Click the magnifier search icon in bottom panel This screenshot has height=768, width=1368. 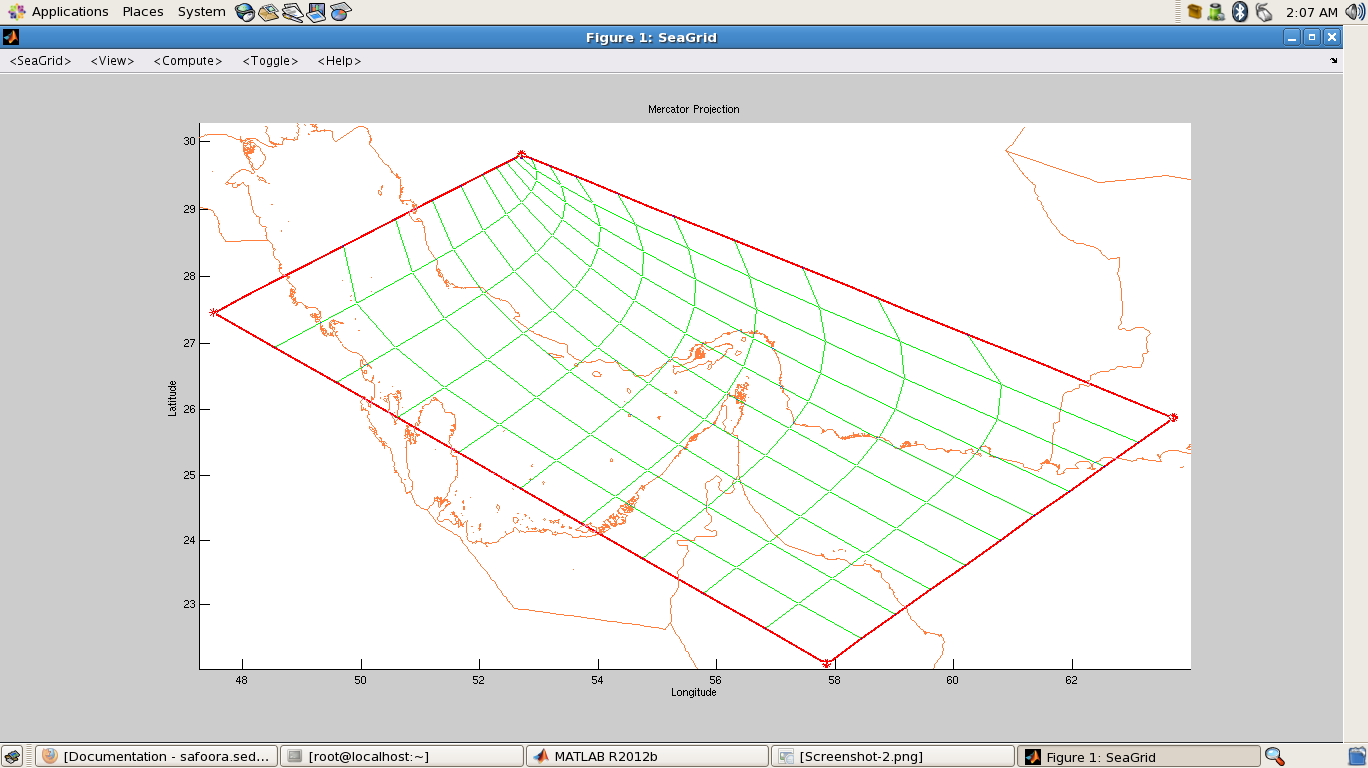pyautogui.click(x=1274, y=756)
